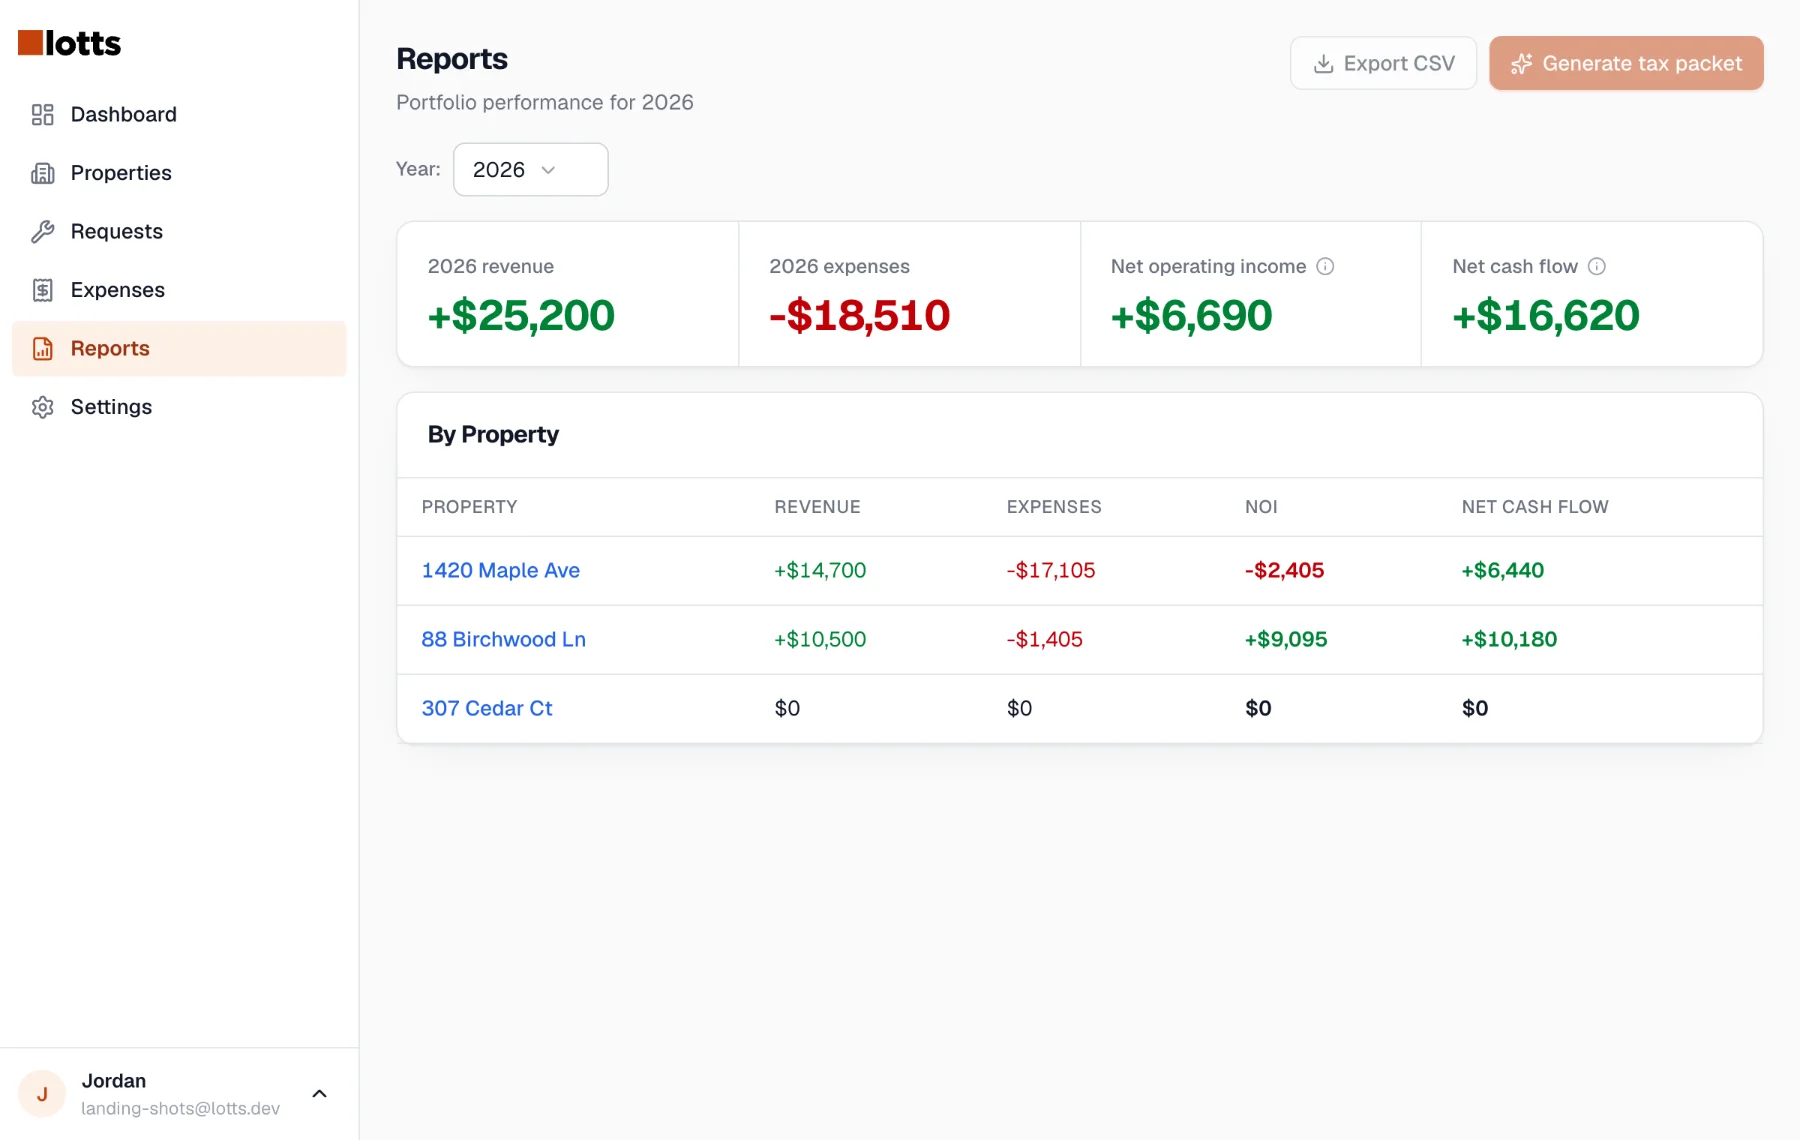Click the -$2,405 NOI cell

click(x=1284, y=571)
